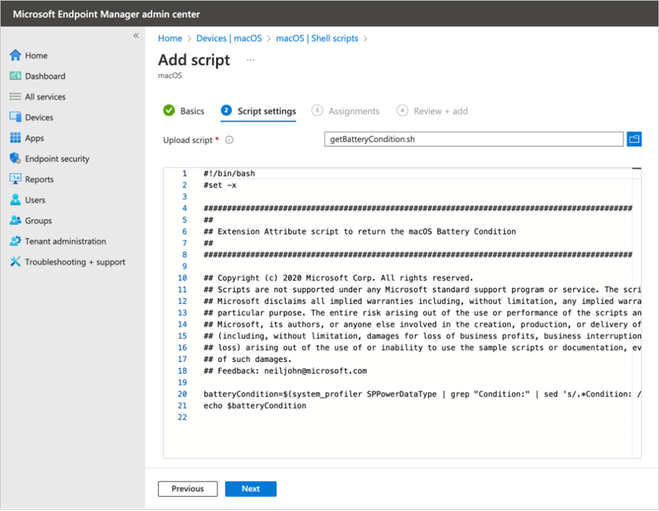Image resolution: width=659 pixels, height=511 pixels.
Task: Open the ellipsis menu beside Add script
Action: pos(250,60)
